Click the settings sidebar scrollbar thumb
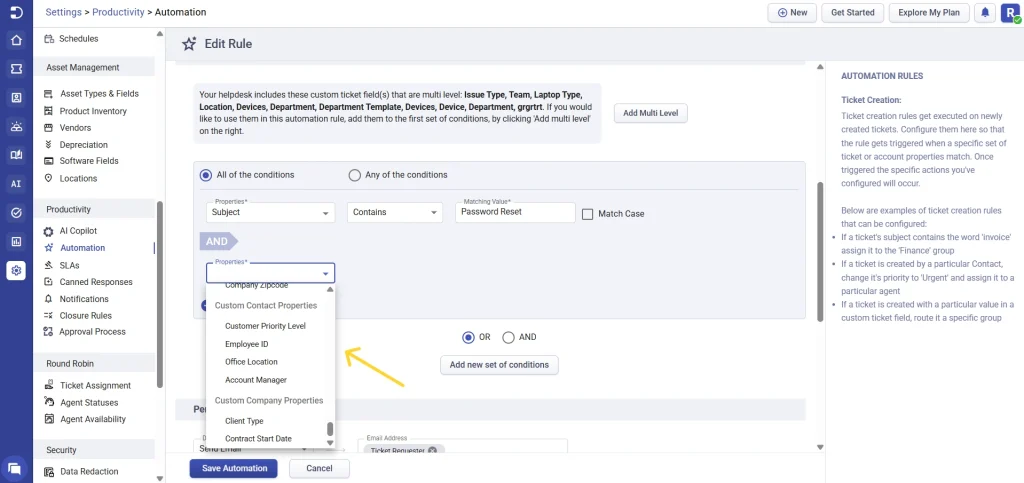Image resolution: width=1024 pixels, height=483 pixels. click(160, 294)
